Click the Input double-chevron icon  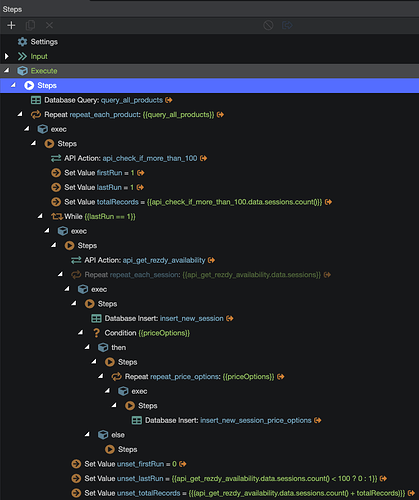22,56
